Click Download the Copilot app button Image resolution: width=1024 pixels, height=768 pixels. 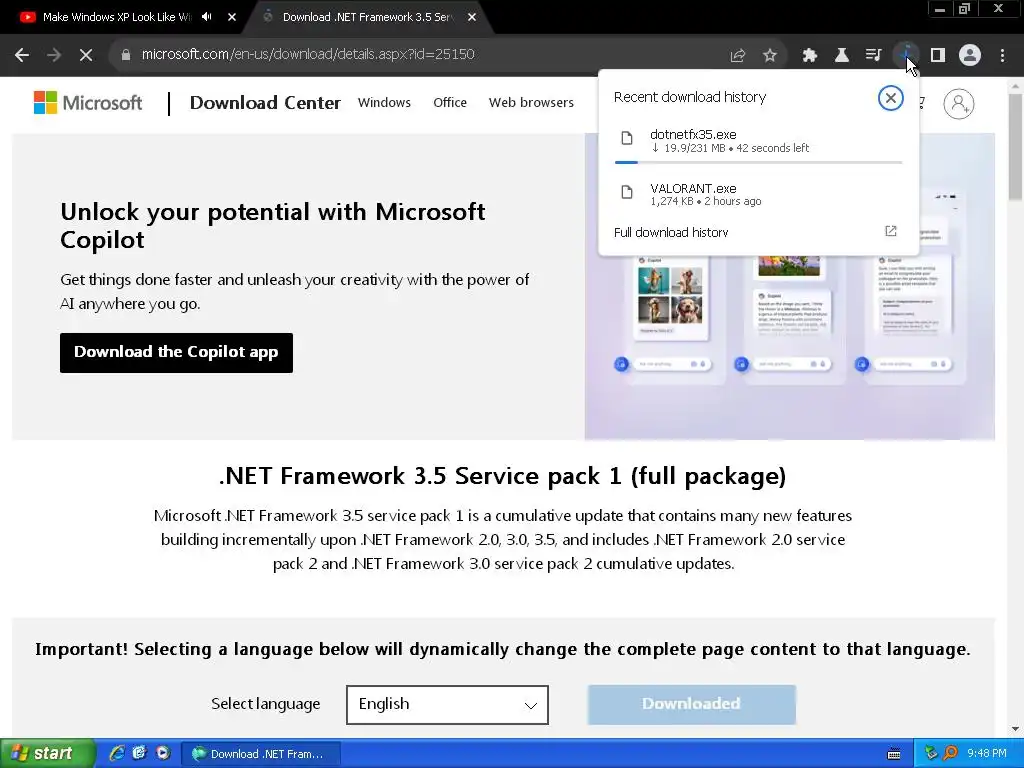click(x=176, y=353)
